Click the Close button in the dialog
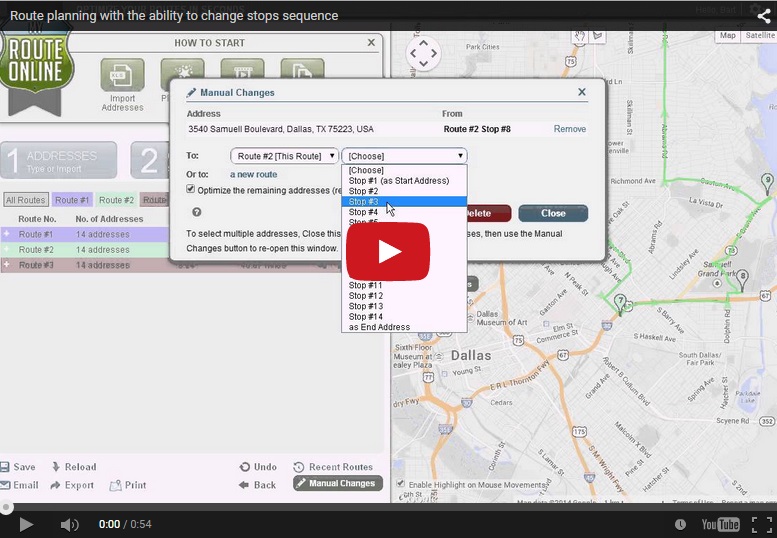777x538 pixels. pyautogui.click(x=553, y=213)
